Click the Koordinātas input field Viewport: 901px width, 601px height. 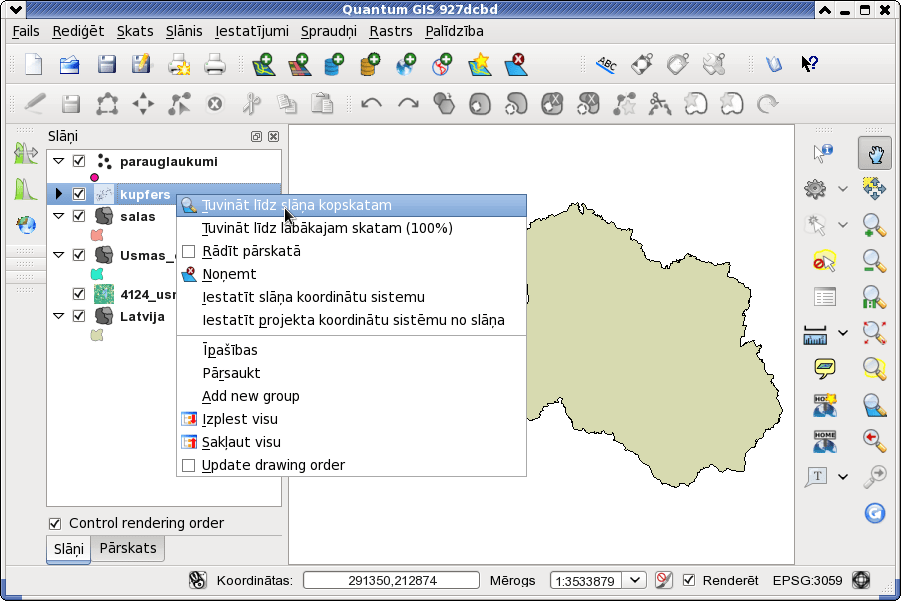(x=391, y=580)
